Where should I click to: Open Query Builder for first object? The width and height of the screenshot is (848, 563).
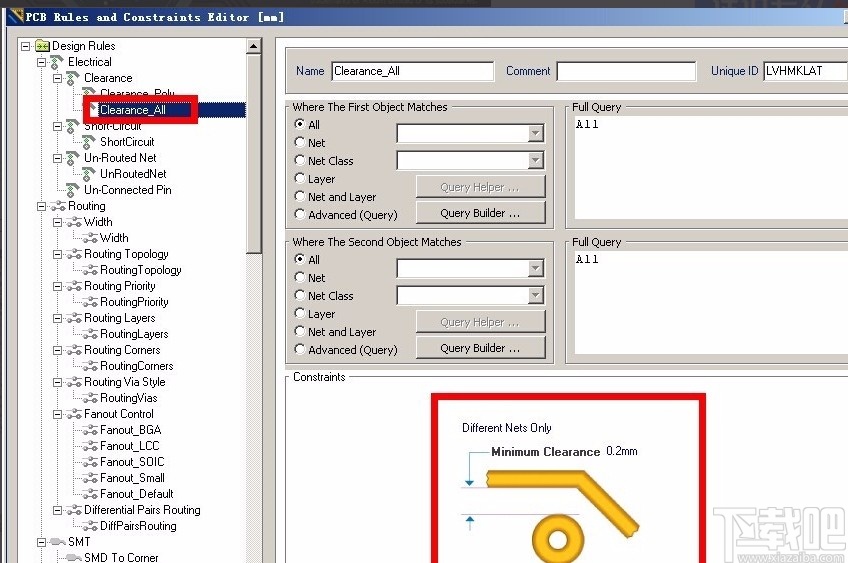click(480, 213)
